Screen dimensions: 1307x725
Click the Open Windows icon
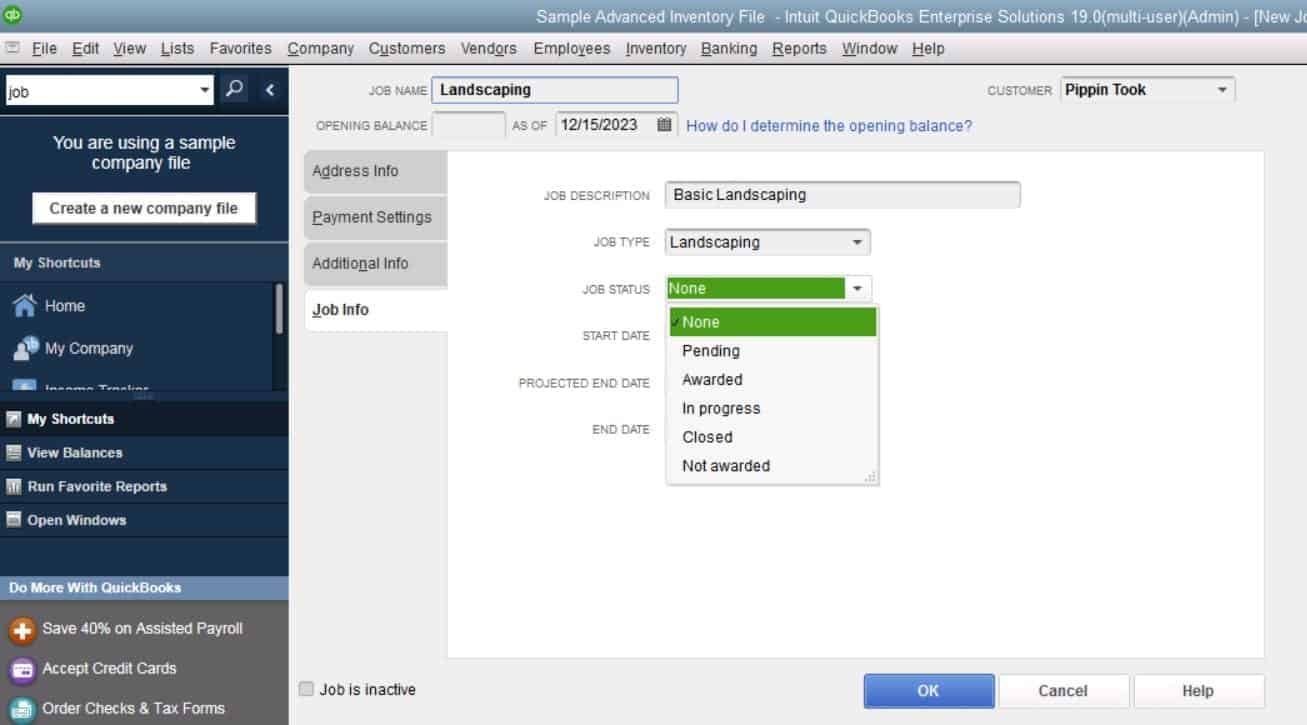(14, 520)
